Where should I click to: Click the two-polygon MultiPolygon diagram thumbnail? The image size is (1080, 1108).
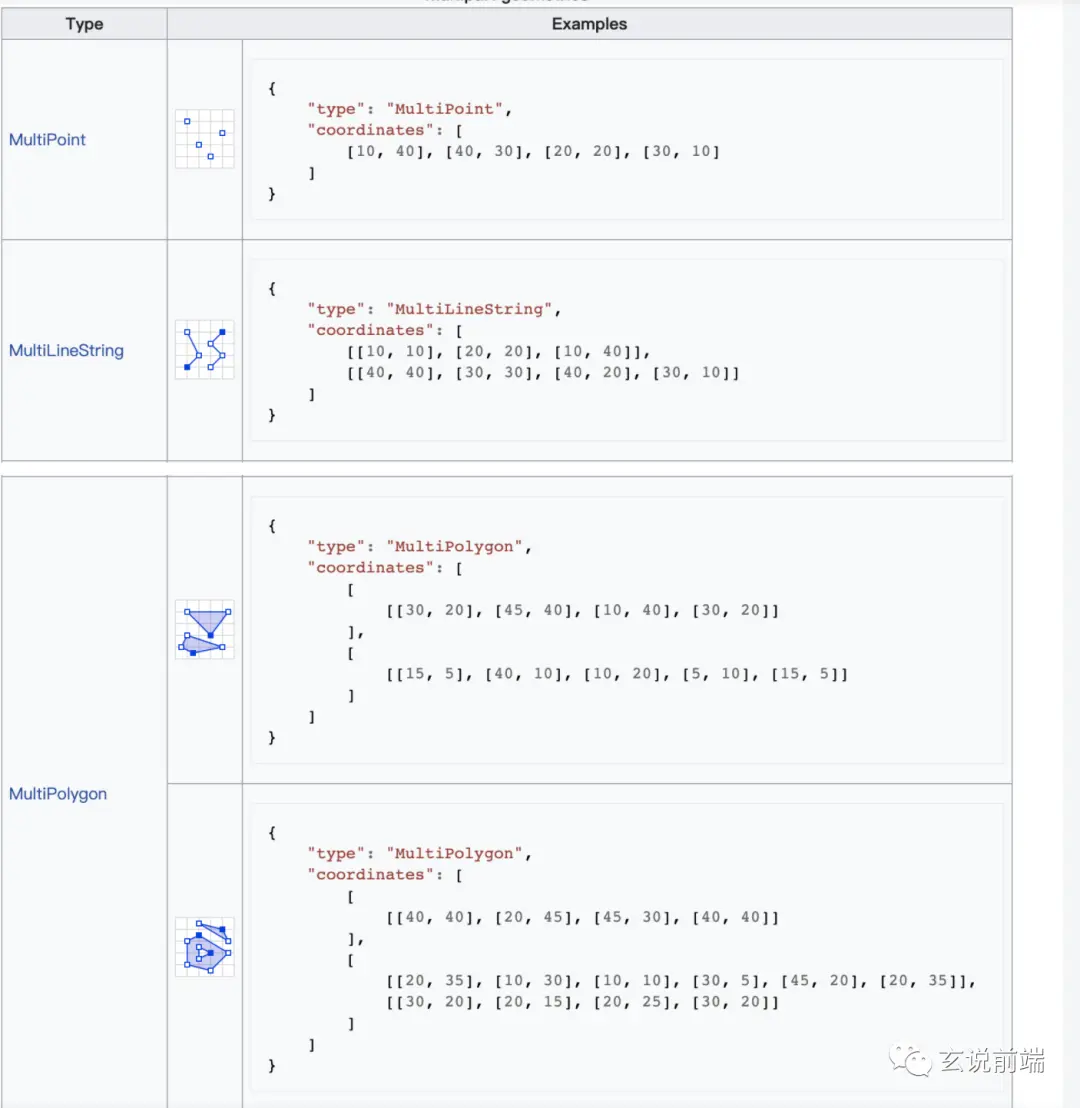pos(204,630)
